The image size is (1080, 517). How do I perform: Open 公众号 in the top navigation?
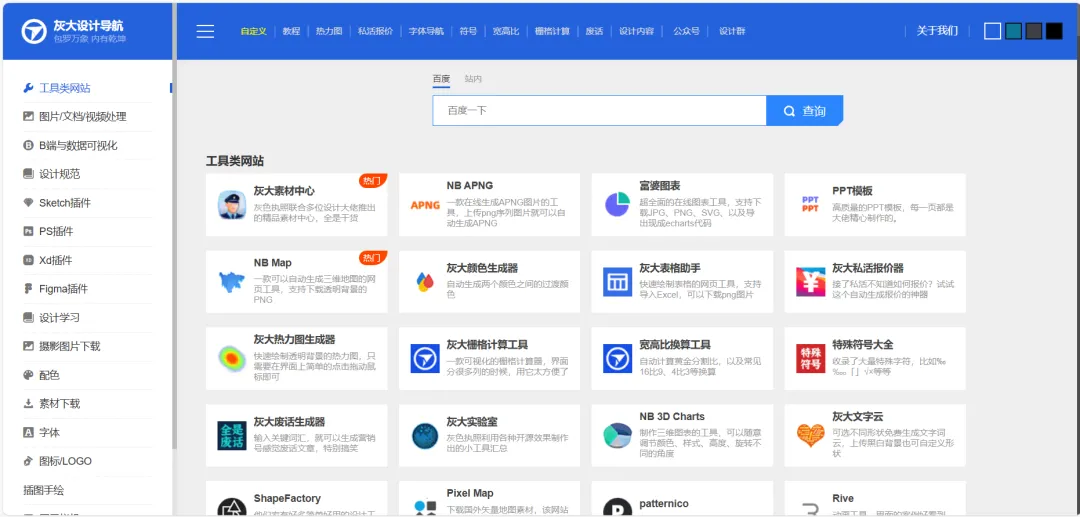click(687, 31)
